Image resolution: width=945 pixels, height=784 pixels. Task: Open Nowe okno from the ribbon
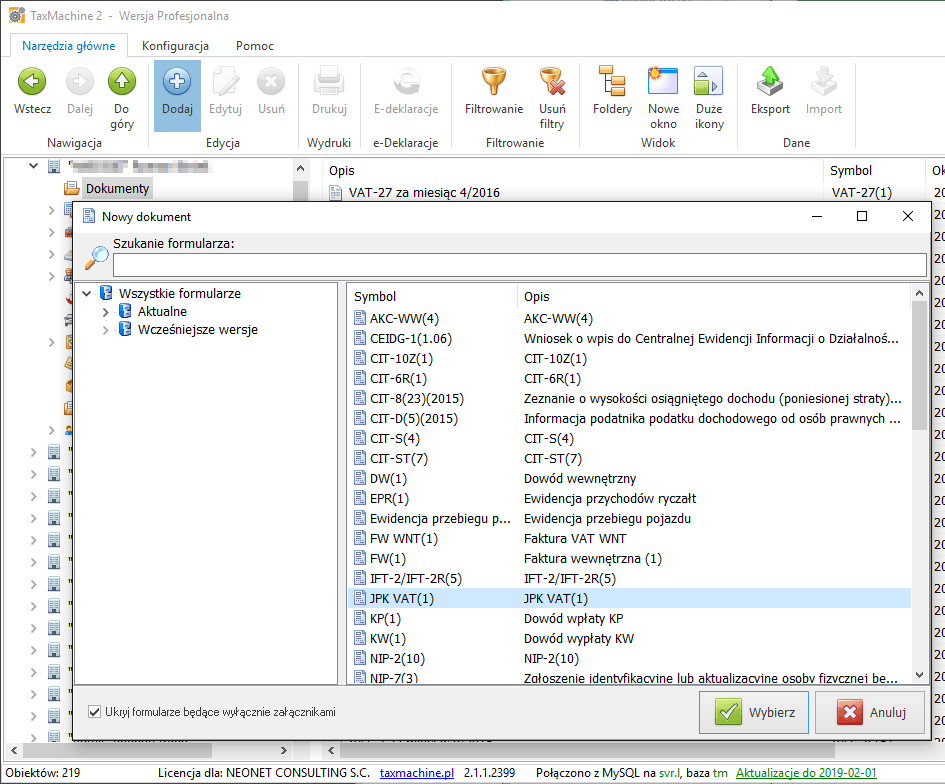[663, 82]
